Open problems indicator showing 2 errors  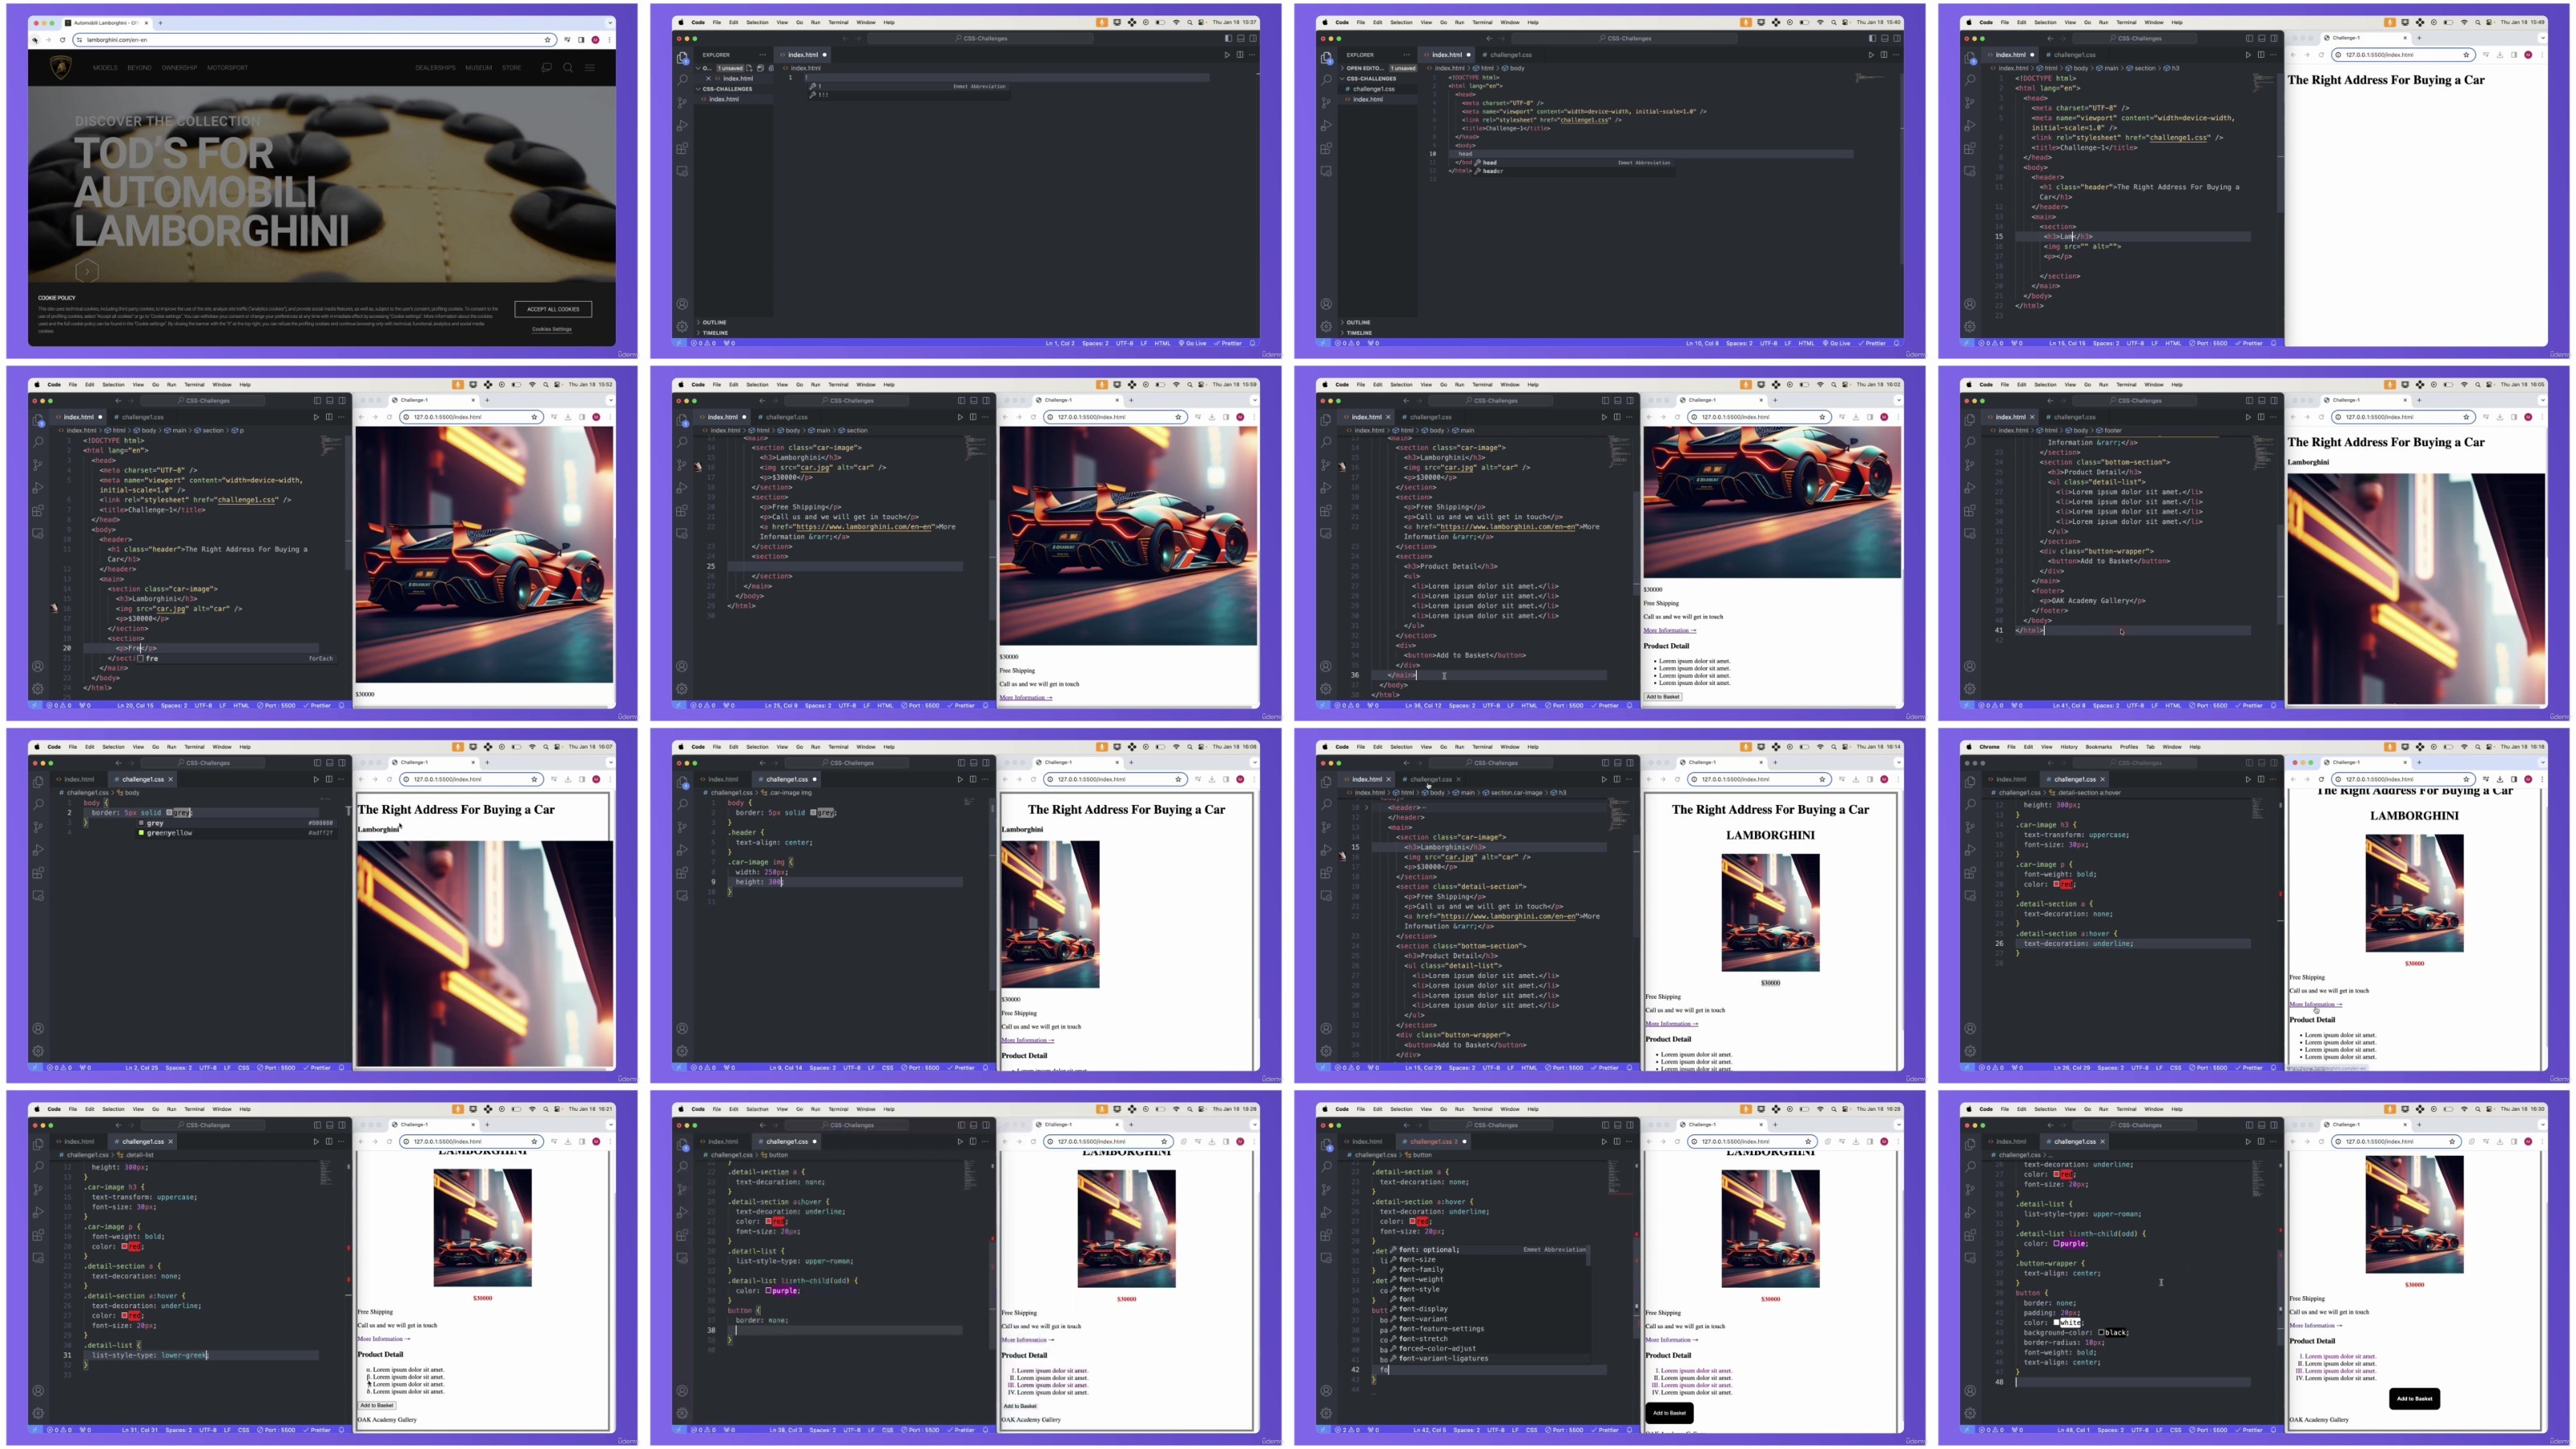pyautogui.click(x=1345, y=1430)
